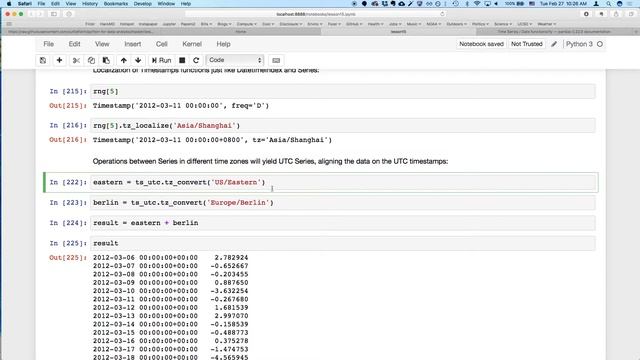Open the Weather bookmarks folder
The height and width of the screenshot is (360, 640).
tap(547, 24)
